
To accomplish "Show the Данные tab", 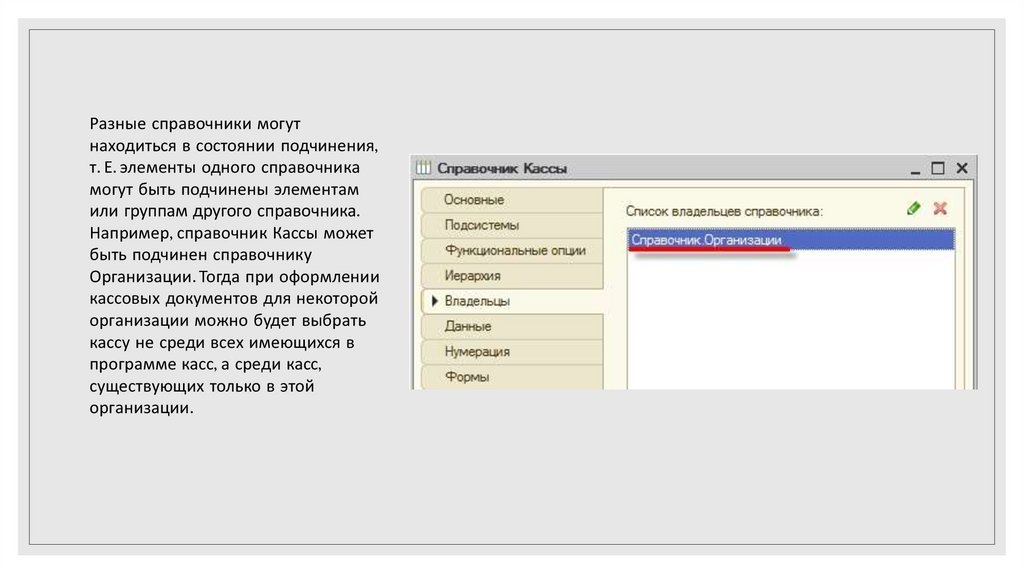I will tap(468, 326).
